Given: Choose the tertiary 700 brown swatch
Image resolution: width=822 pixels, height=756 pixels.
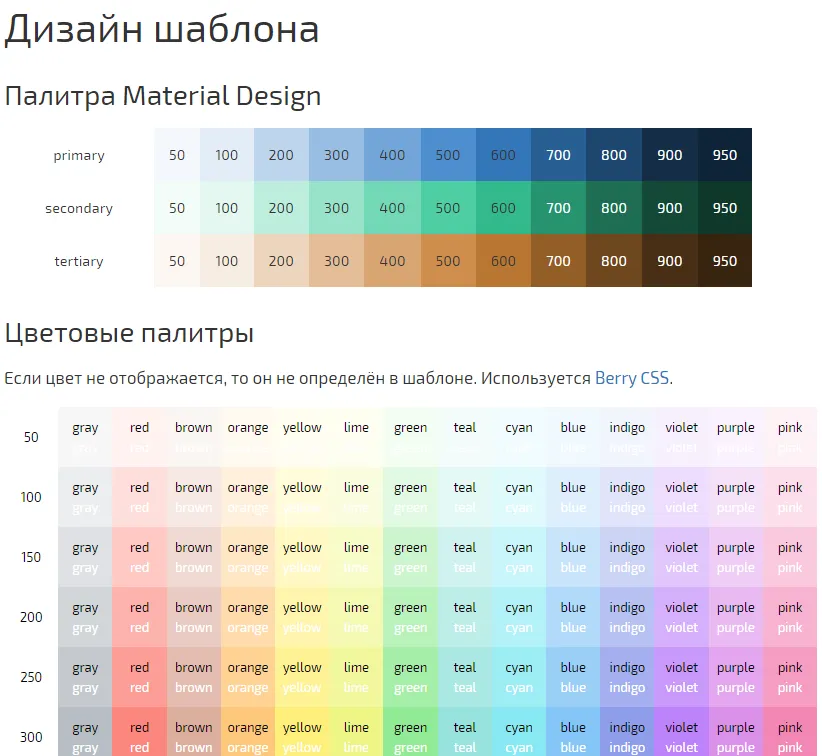Looking at the screenshot, I should click(558, 261).
